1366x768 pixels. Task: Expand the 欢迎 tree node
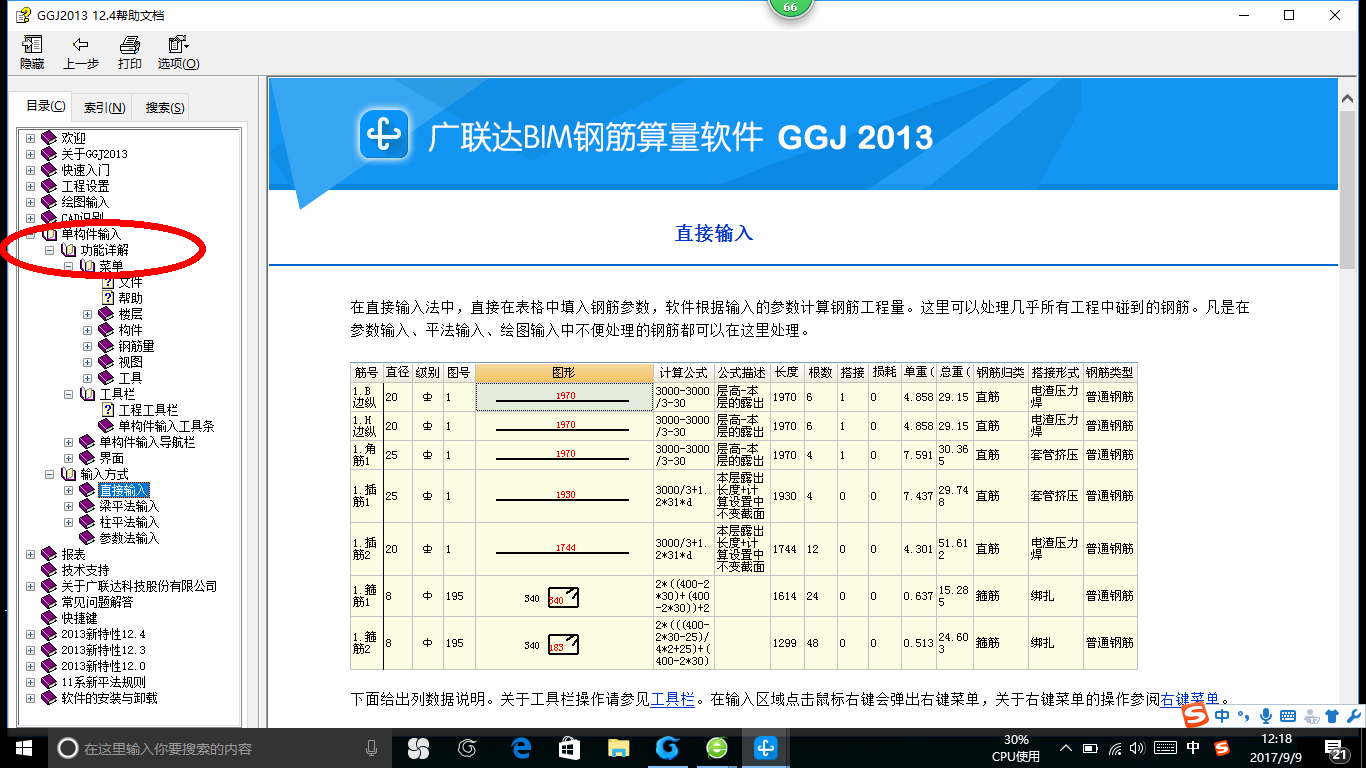tap(30, 138)
